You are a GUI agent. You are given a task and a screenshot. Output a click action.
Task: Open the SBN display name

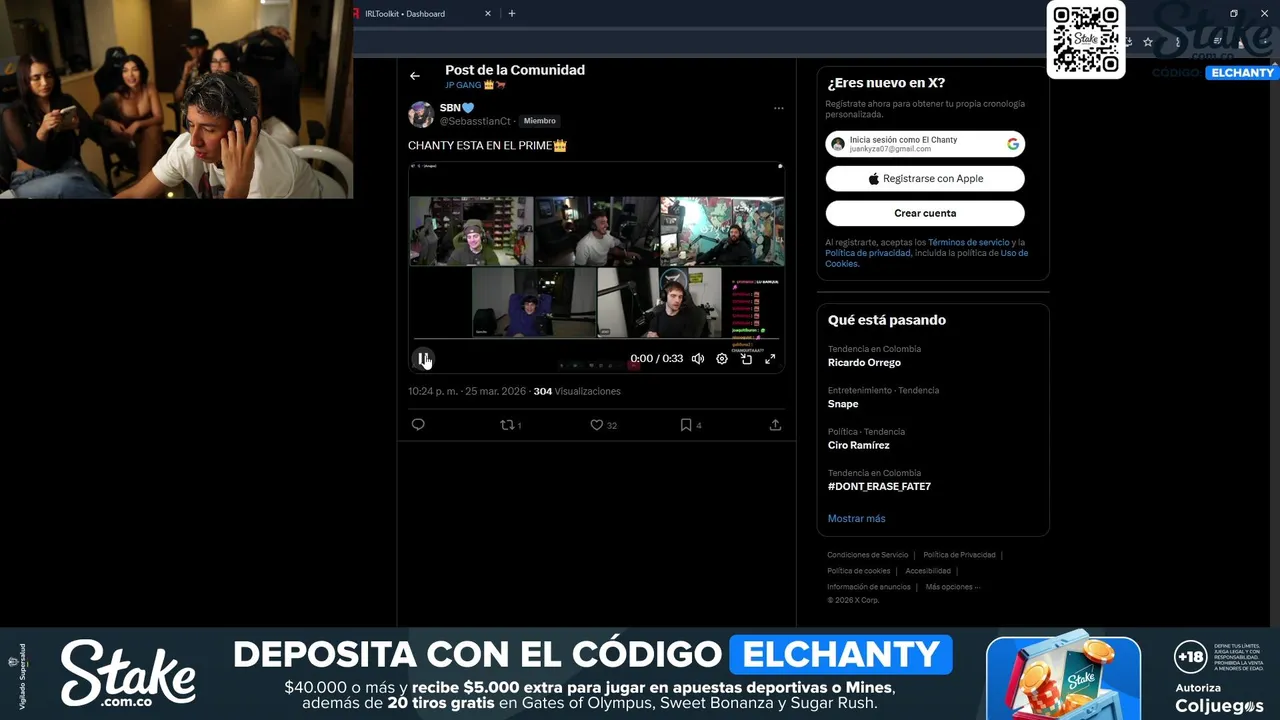tap(456, 107)
